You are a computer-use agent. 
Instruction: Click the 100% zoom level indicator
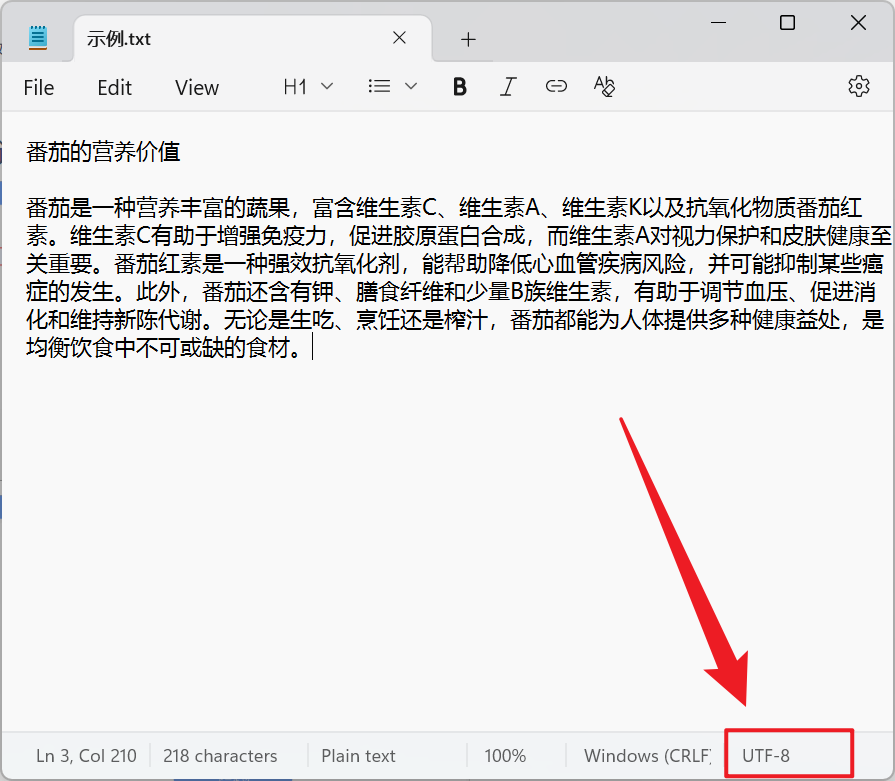click(505, 755)
